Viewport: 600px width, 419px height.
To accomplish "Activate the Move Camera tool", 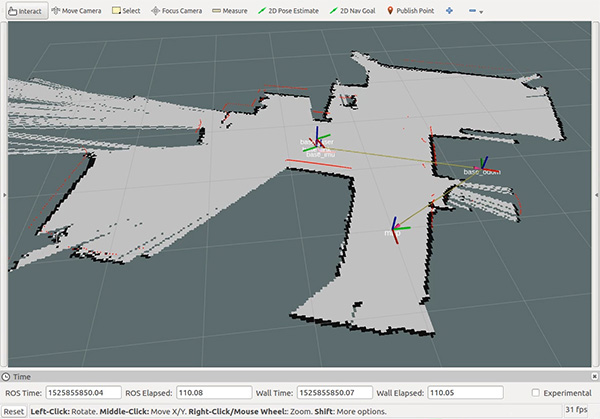I will (75, 11).
